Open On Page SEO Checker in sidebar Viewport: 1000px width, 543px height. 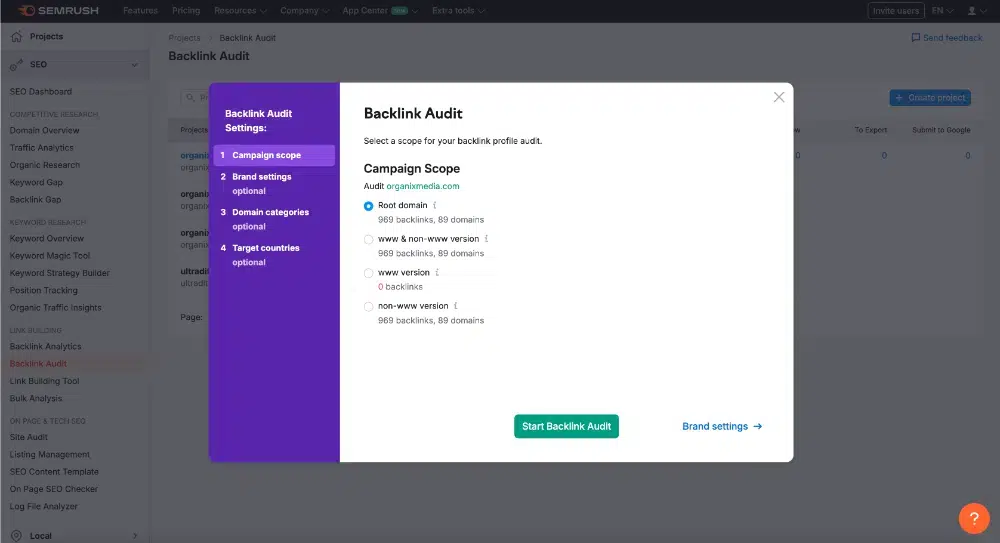(54, 488)
